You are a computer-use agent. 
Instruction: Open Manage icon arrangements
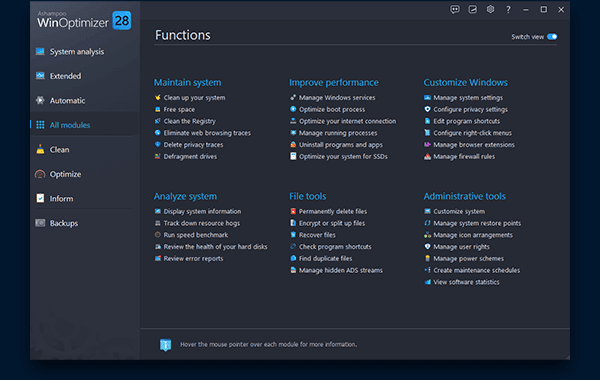click(473, 235)
